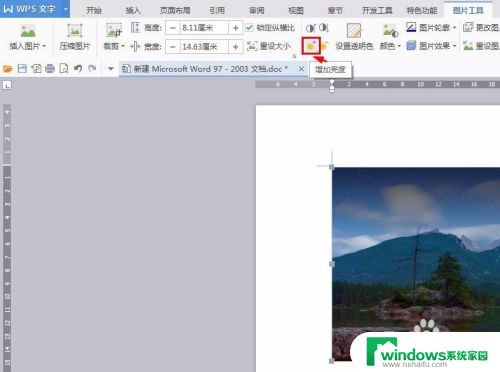Image resolution: width=500 pixels, height=372 pixels.
Task: Click the increase brightness icon
Action: pyautogui.click(x=311, y=46)
